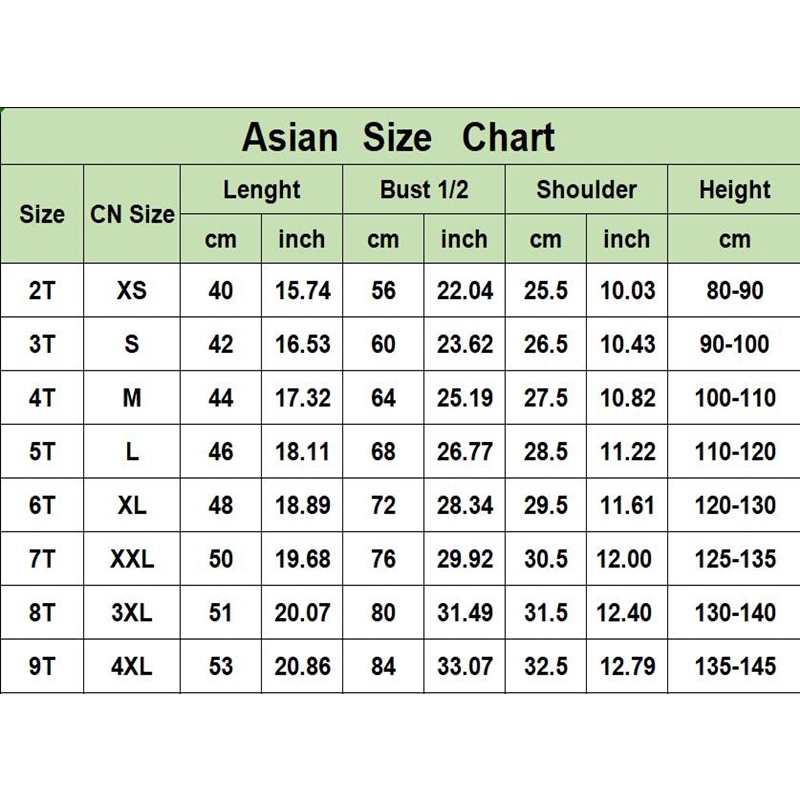Select the XL CN size cell

click(132, 505)
